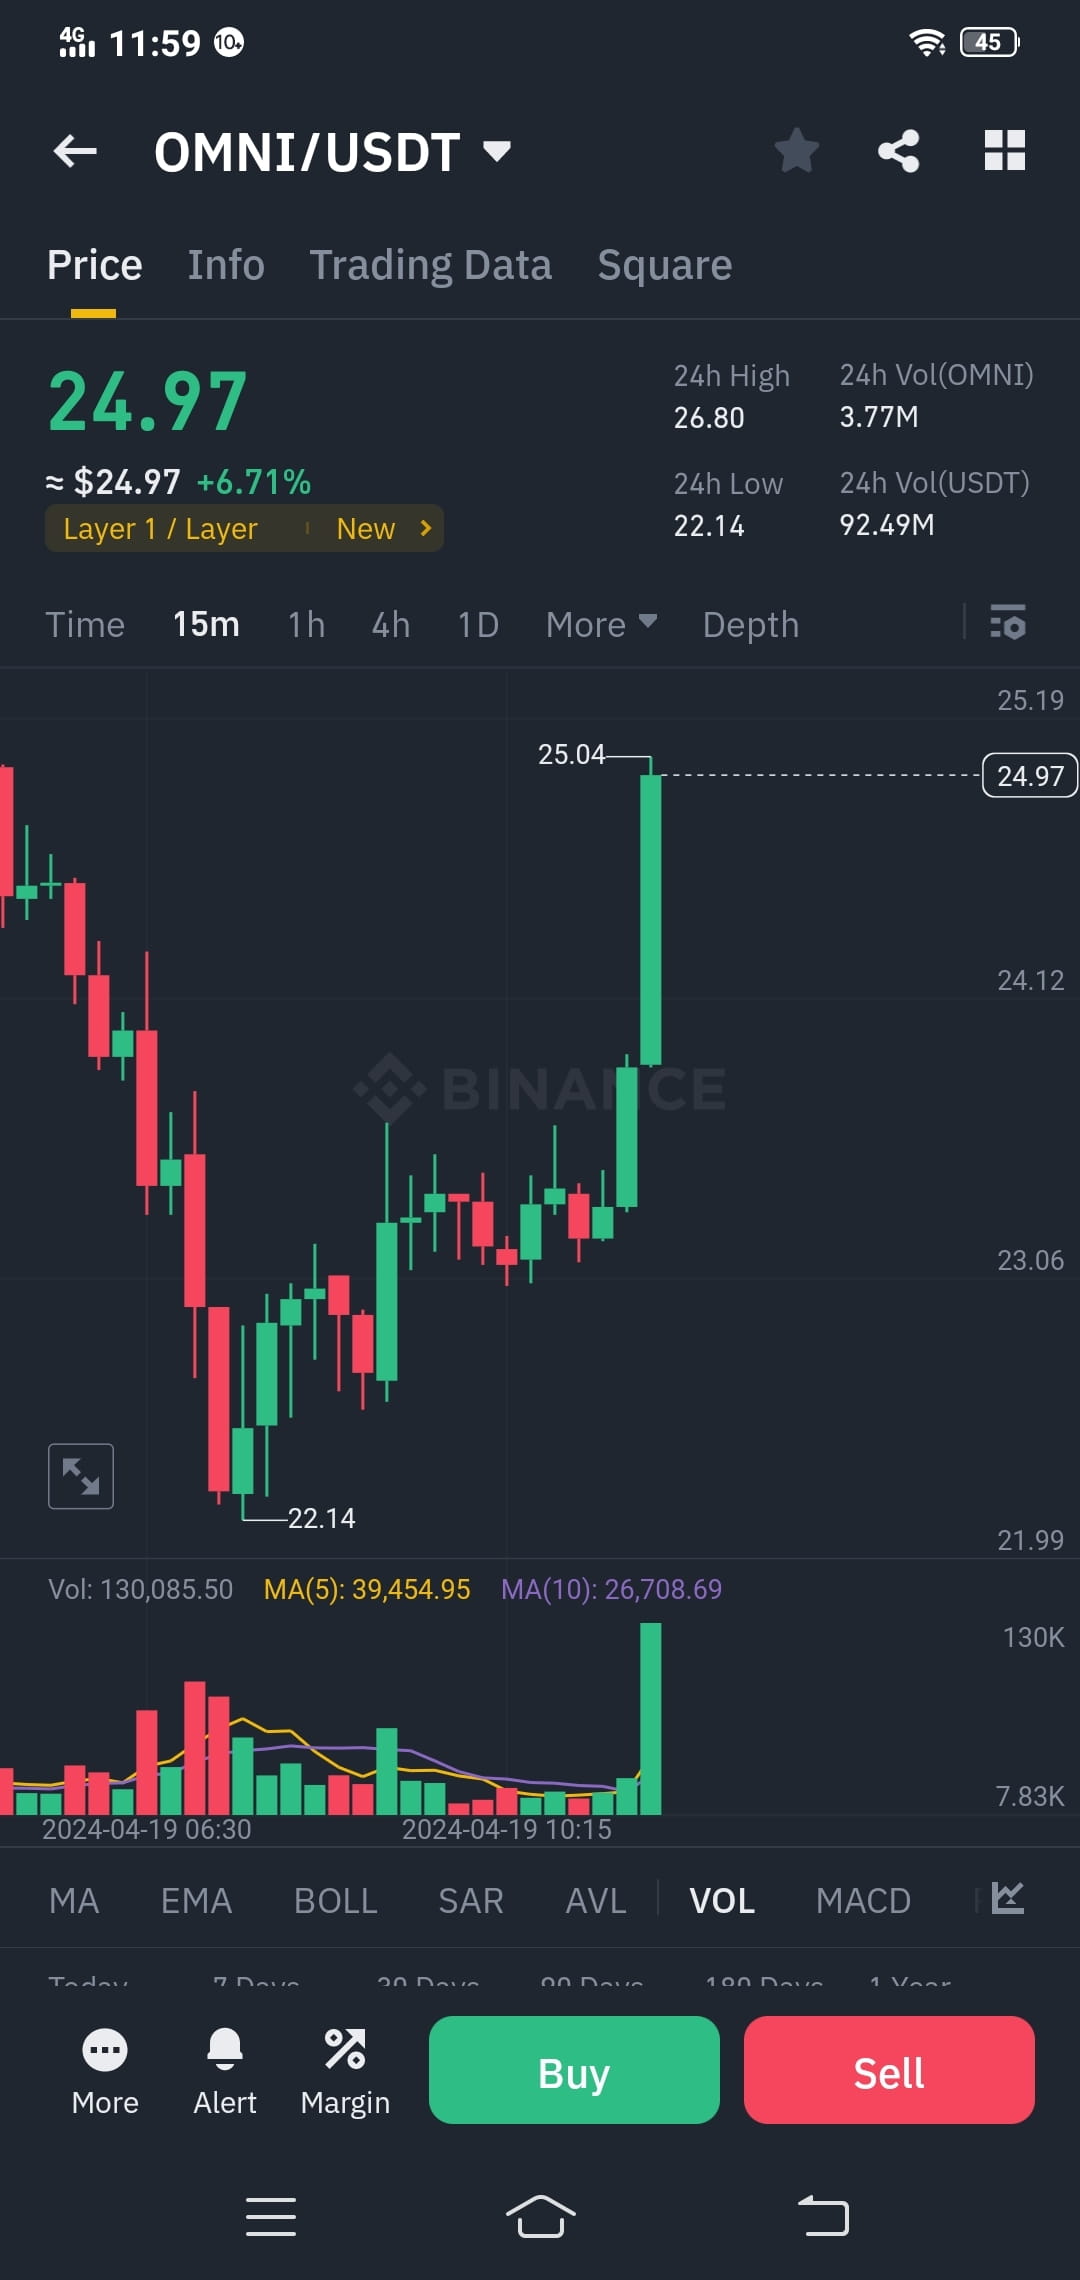This screenshot has height=2280, width=1080.
Task: Toggle the BOLL indicator on
Action: click(x=335, y=1899)
